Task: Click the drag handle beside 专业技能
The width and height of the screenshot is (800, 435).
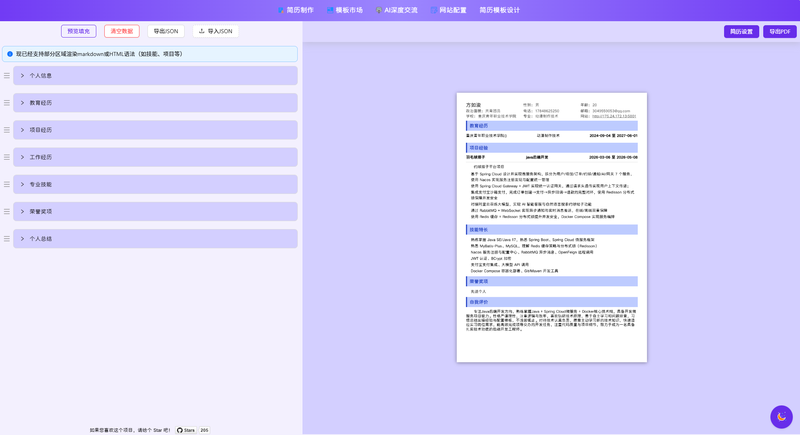Action: point(7,184)
